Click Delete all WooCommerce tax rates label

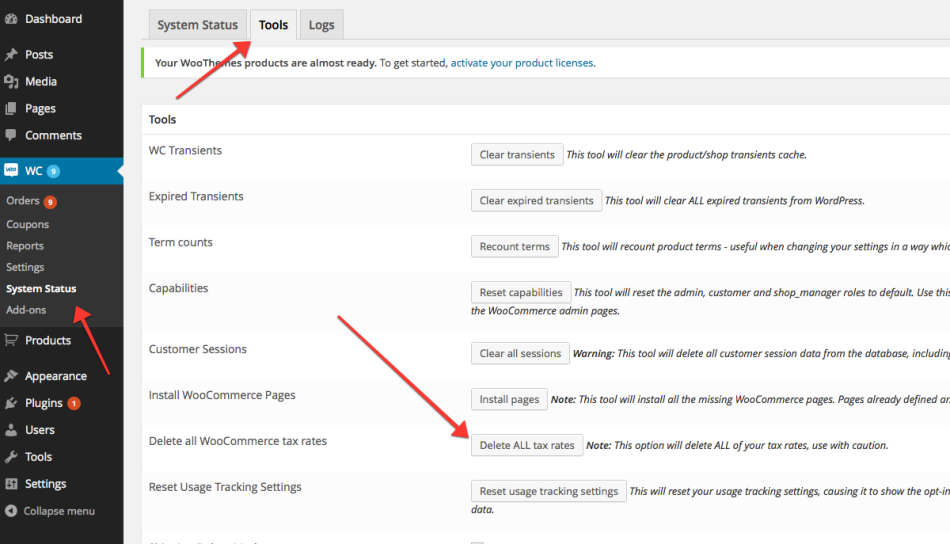238,441
